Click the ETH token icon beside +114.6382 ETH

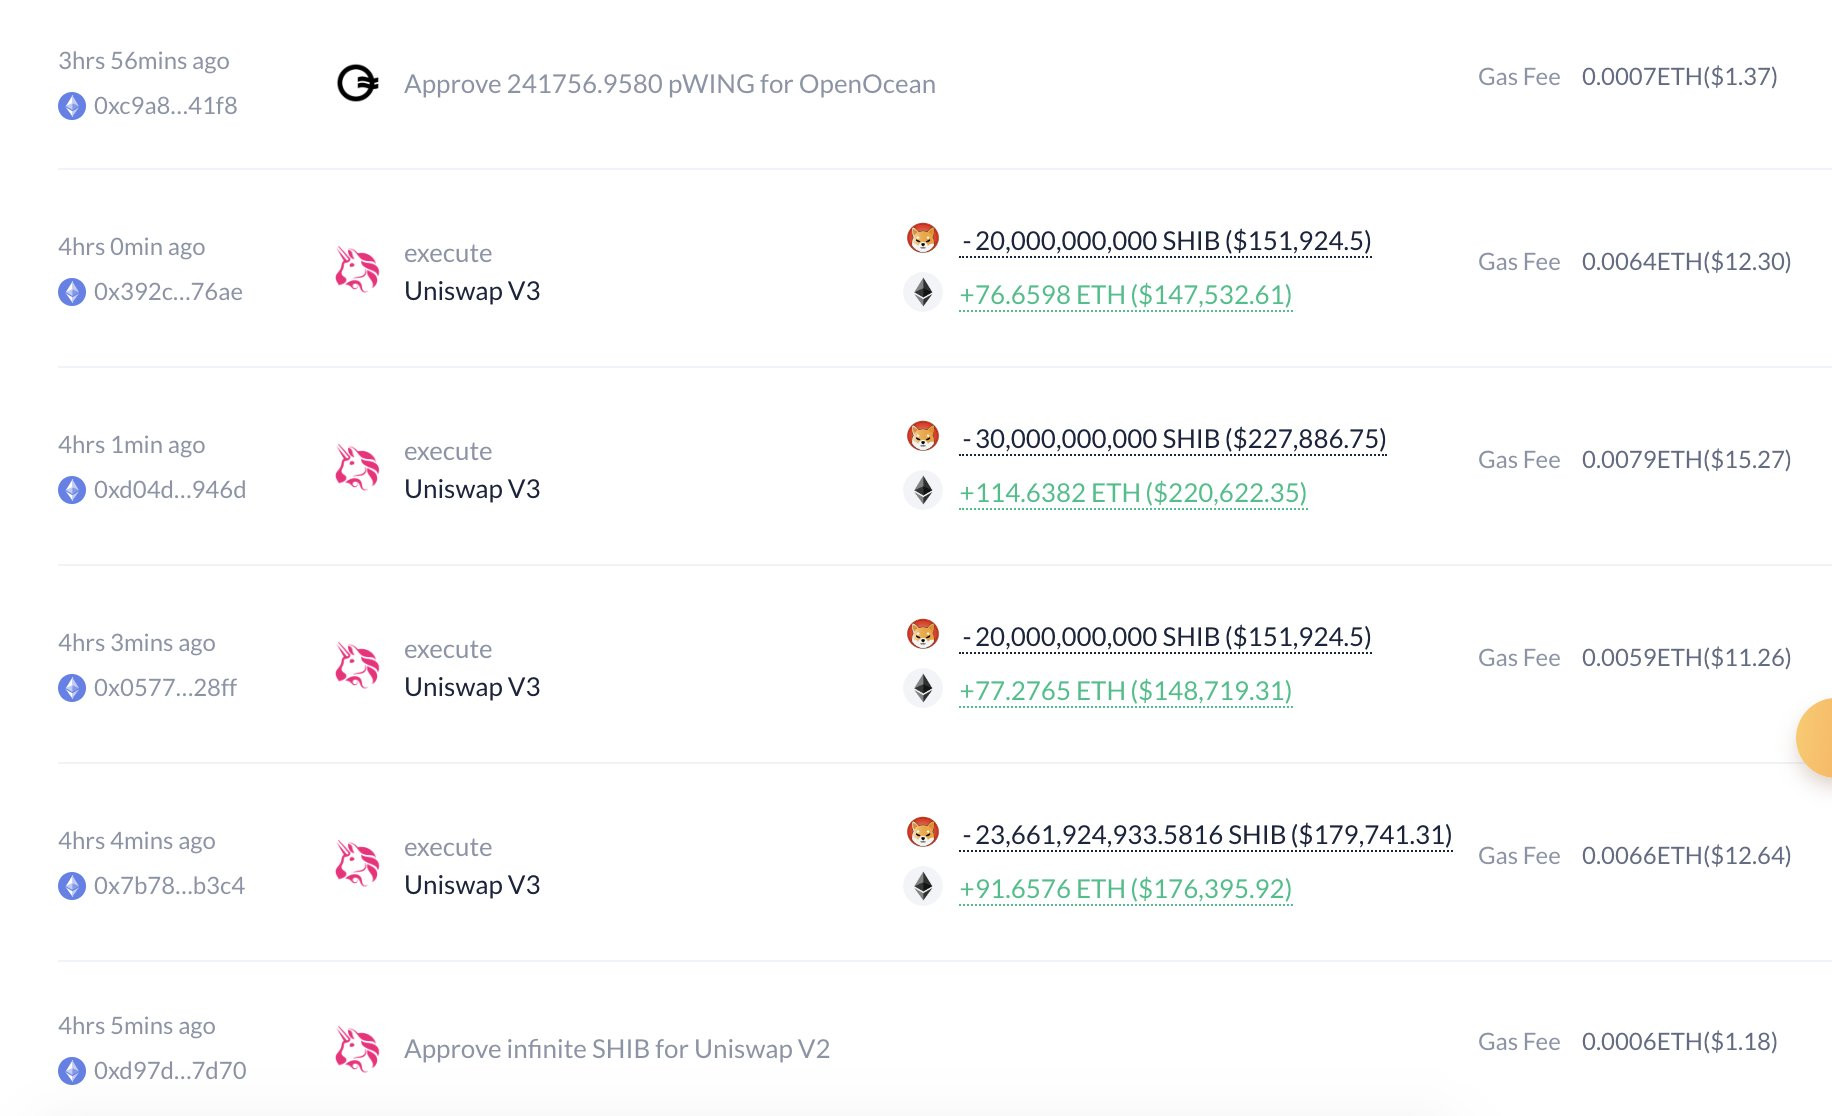point(923,490)
